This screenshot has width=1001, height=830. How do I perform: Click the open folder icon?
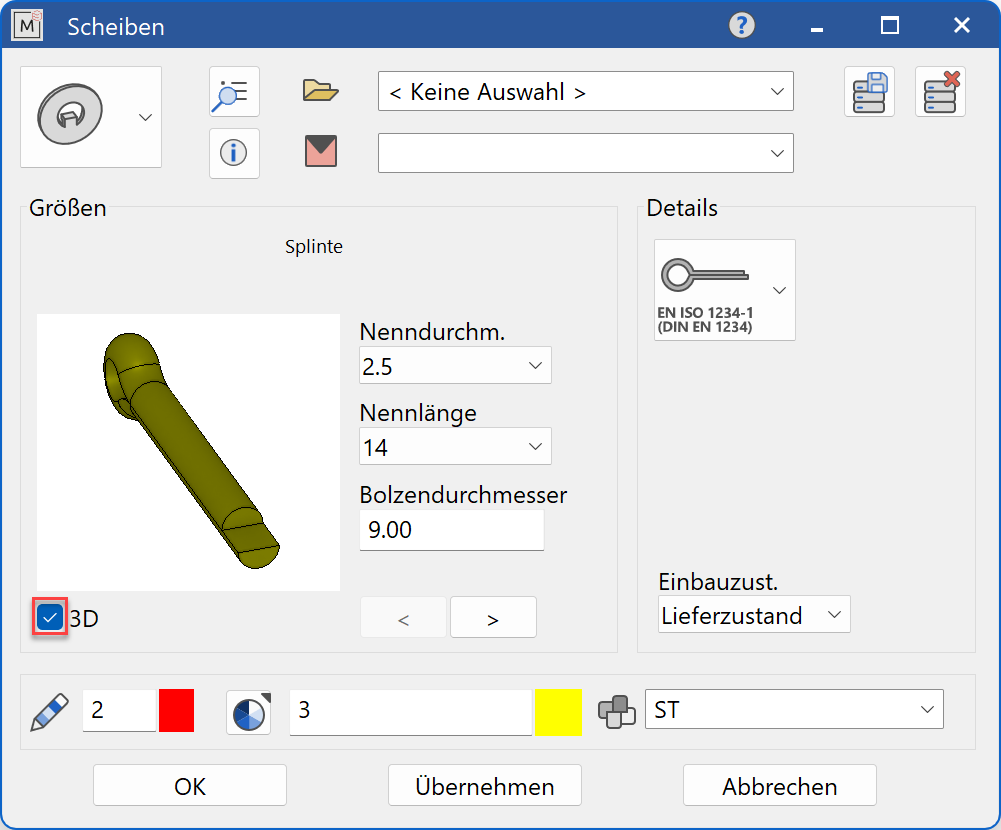click(320, 91)
